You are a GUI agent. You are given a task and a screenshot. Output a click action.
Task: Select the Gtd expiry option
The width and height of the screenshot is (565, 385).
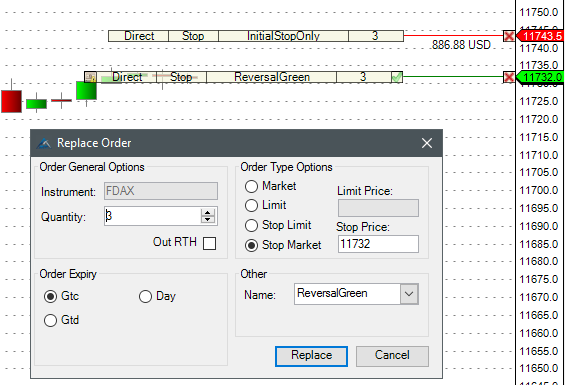click(50, 320)
